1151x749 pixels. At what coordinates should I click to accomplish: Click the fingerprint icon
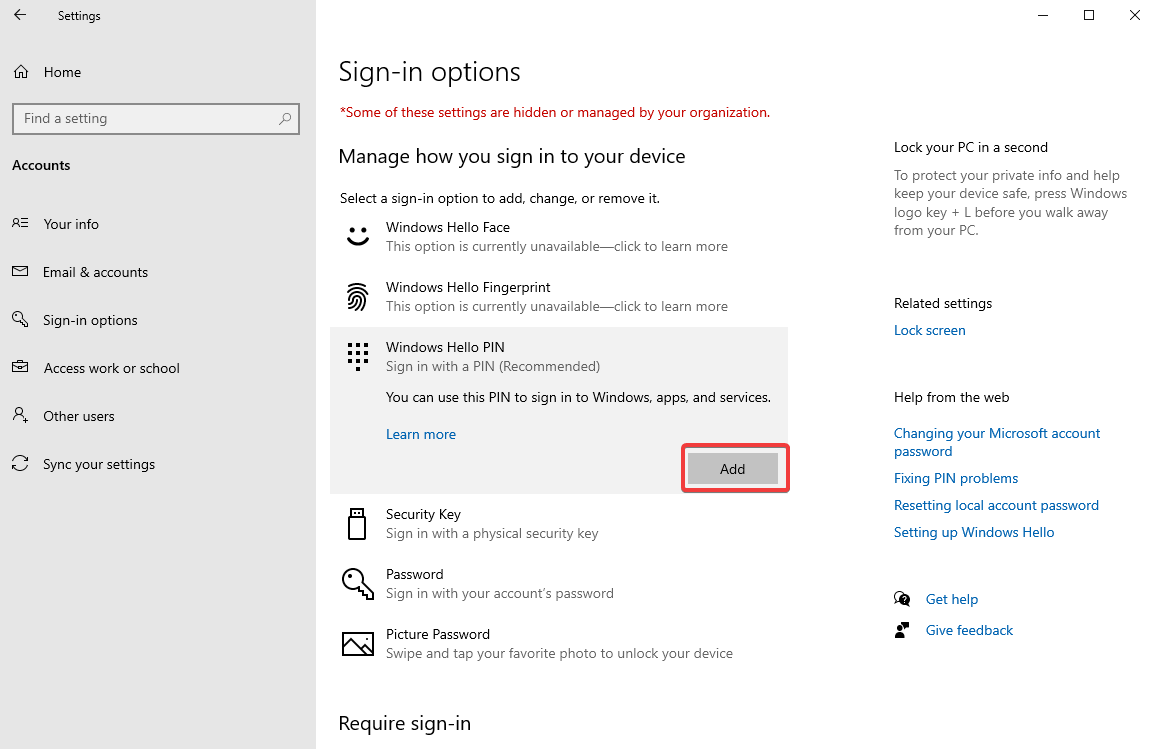357,296
